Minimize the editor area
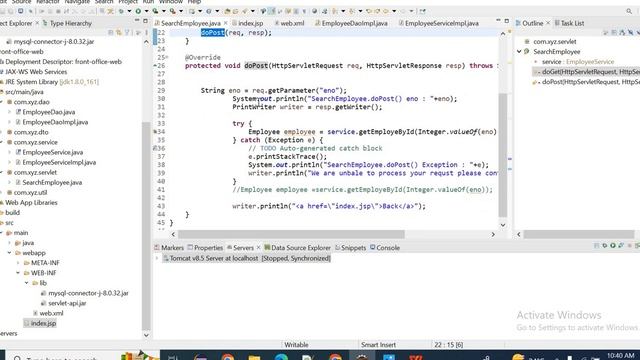640x360 pixels. (498, 20)
